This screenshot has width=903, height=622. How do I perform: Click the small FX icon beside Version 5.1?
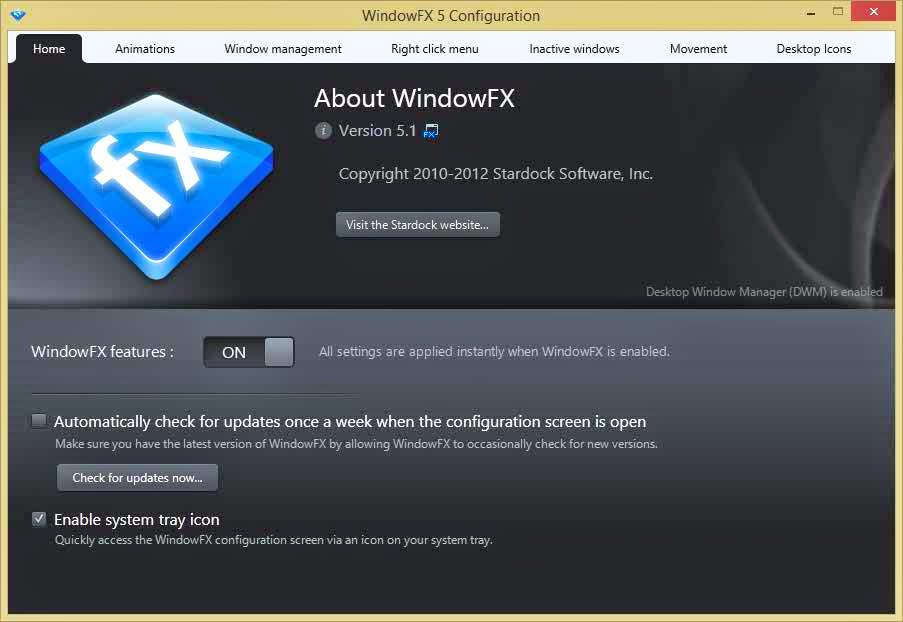431,131
